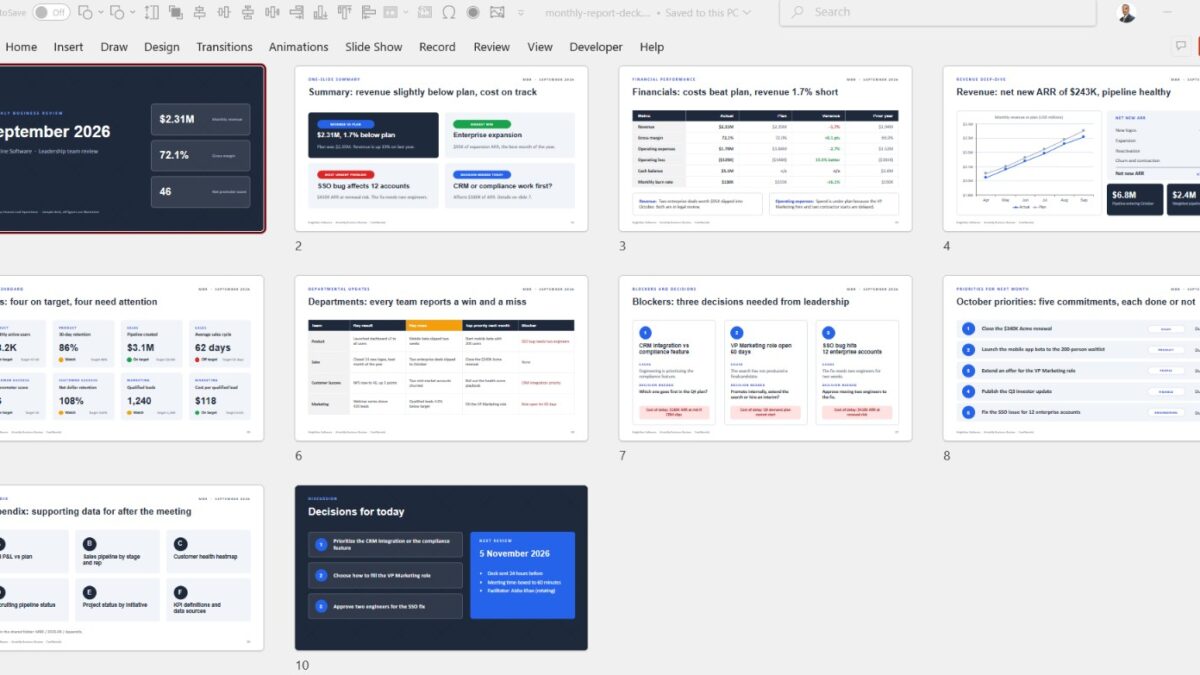Click picture icon right of the record circle
This screenshot has width=1200, height=675.
coord(497,12)
